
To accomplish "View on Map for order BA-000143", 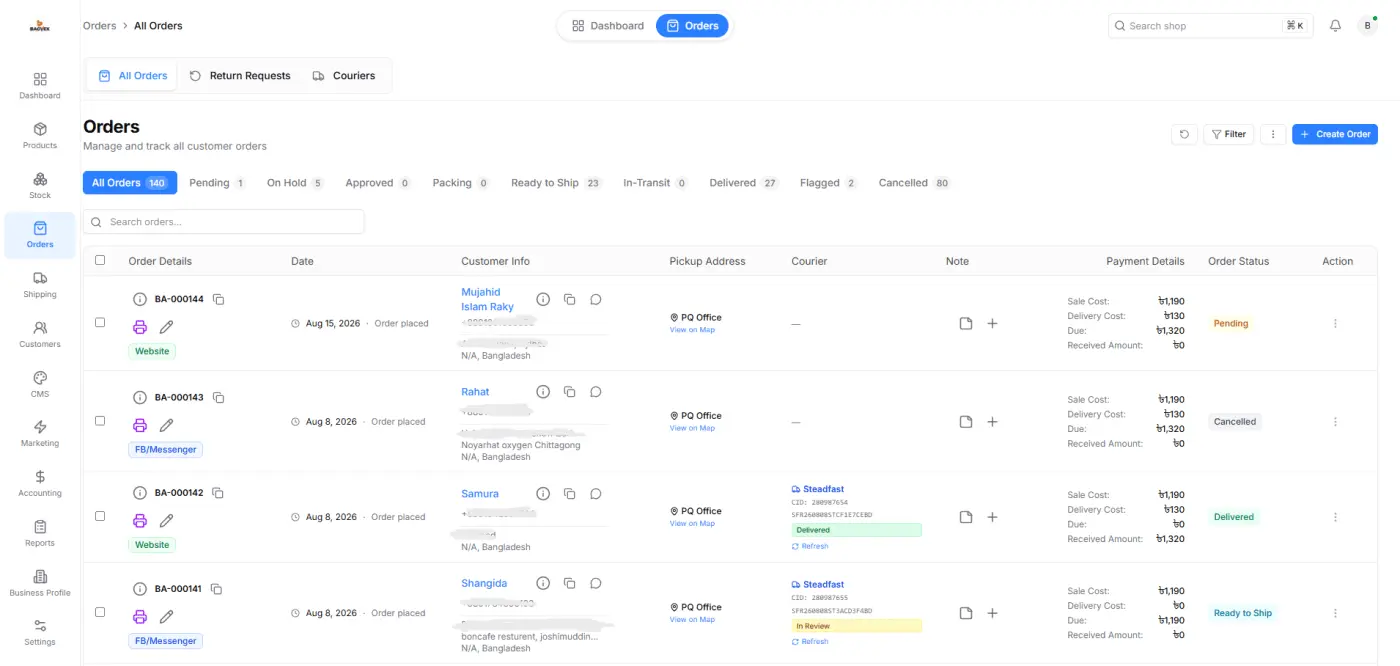I will click(692, 428).
